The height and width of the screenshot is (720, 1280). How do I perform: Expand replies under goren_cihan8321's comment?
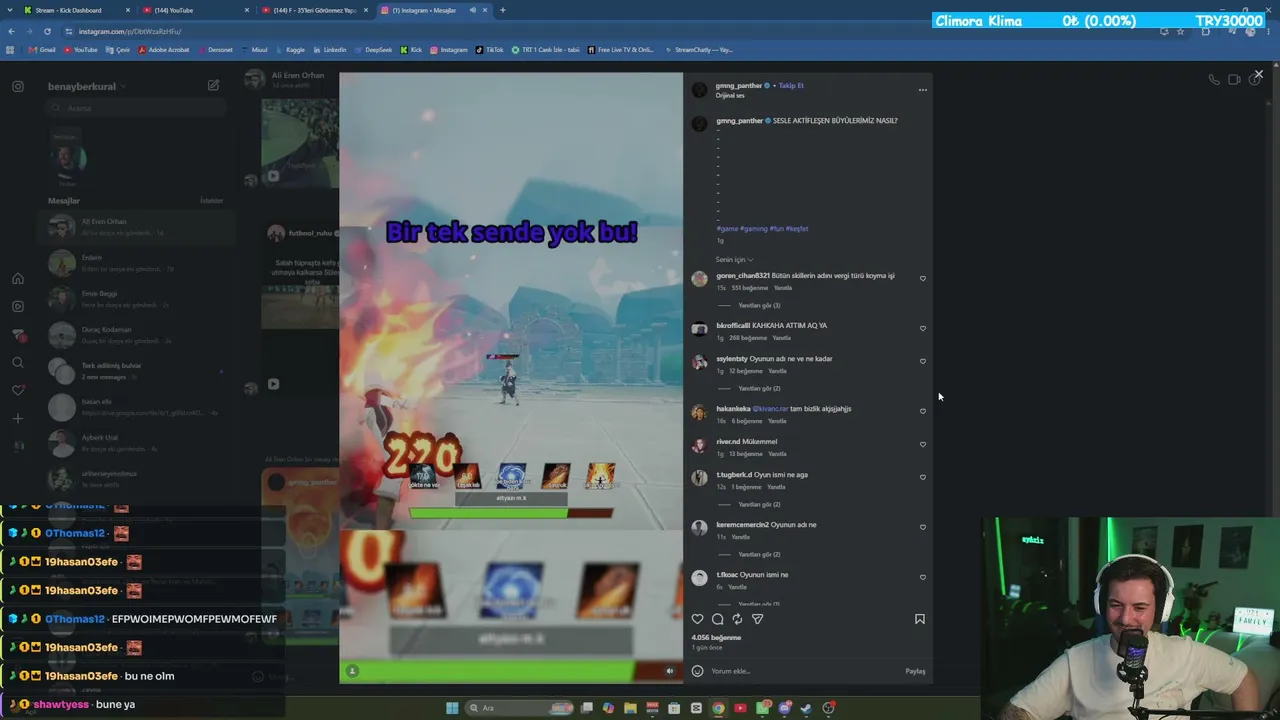click(759, 305)
